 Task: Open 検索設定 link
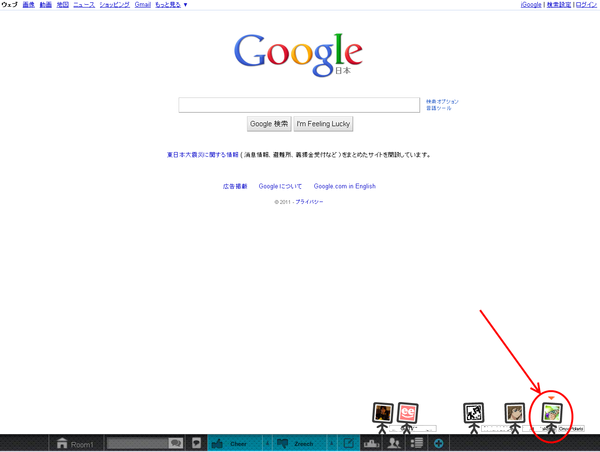coord(559,5)
